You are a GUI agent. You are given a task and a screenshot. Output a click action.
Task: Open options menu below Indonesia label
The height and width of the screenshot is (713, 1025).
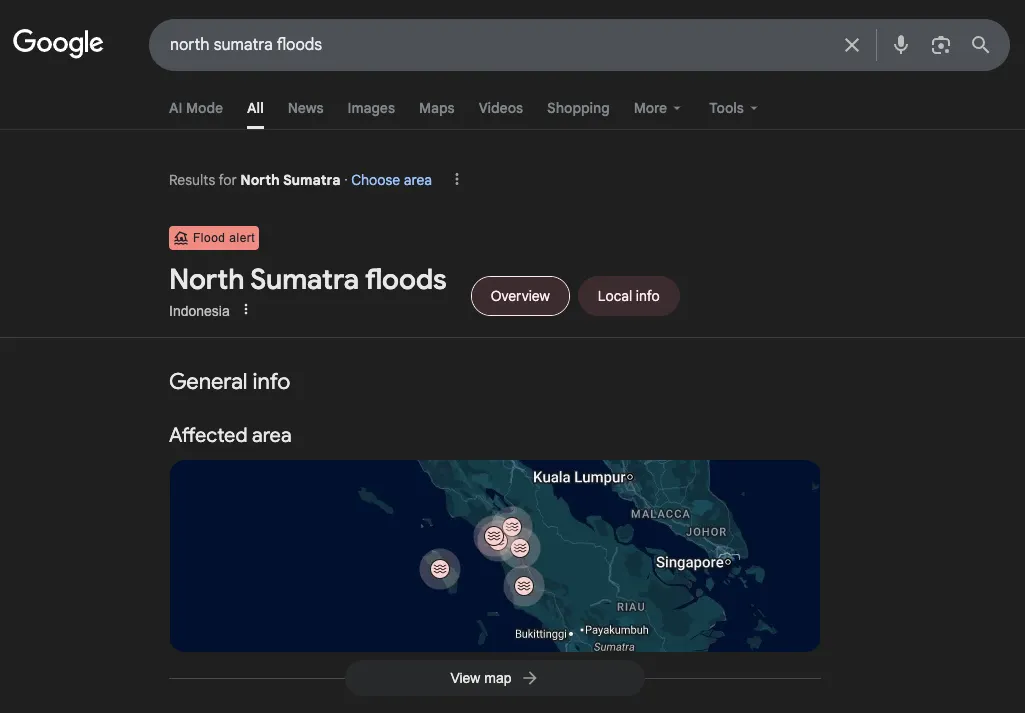click(245, 310)
